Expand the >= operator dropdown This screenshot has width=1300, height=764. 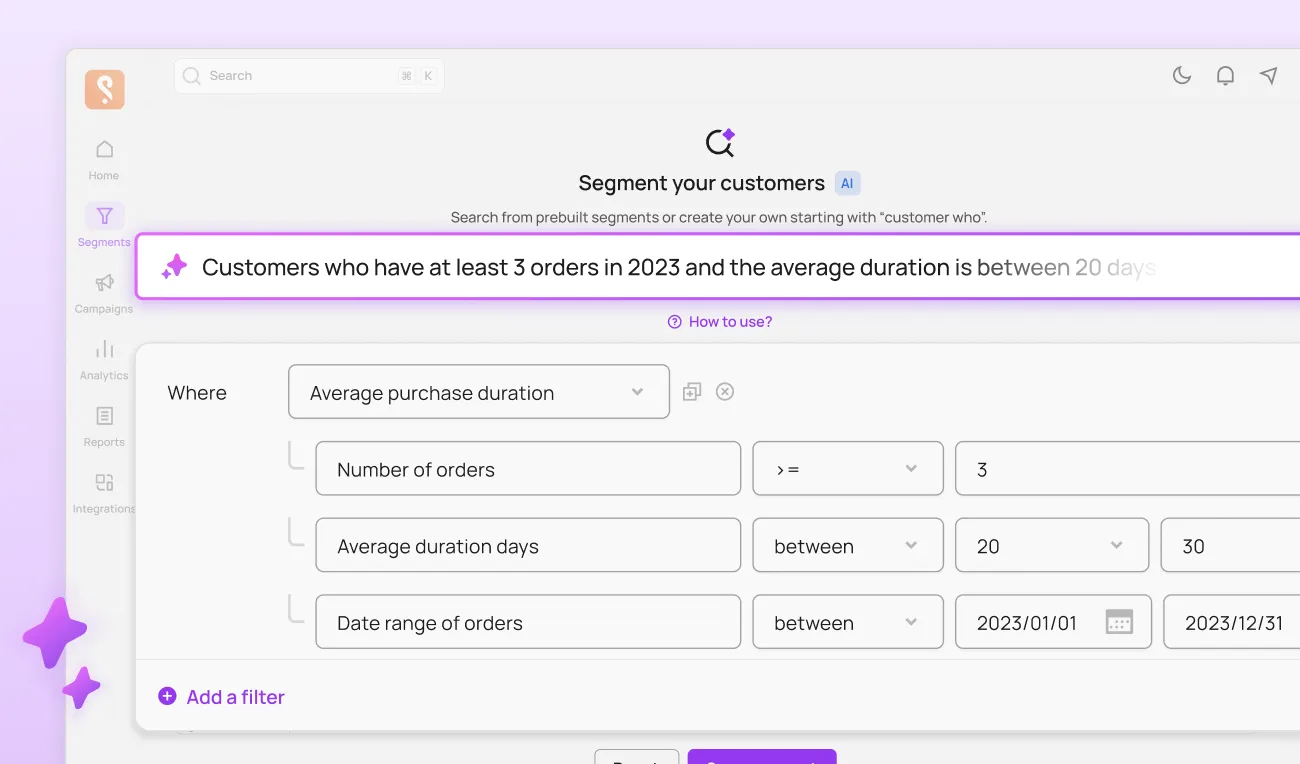(x=847, y=468)
